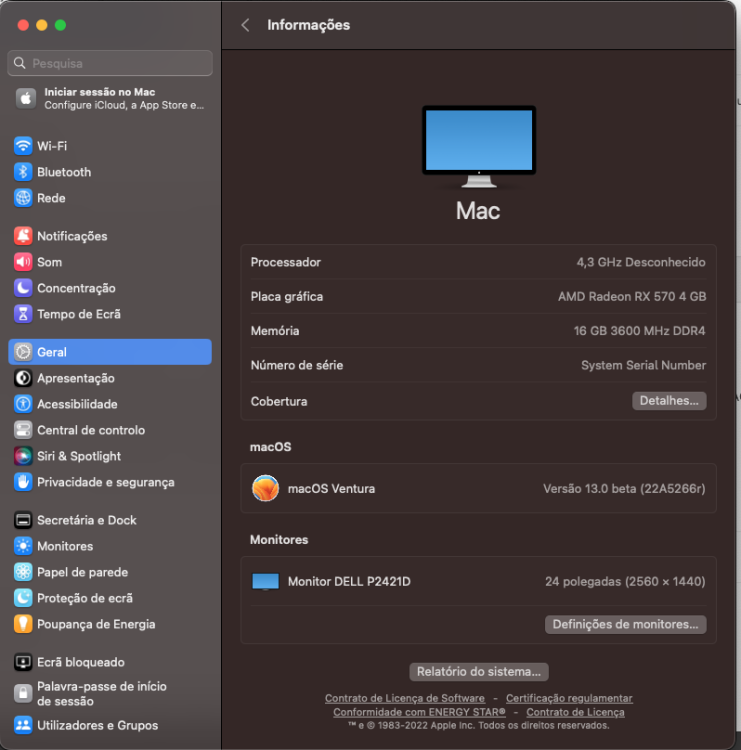The height and width of the screenshot is (750, 741).
Task: Open Papel de parede label
Action: coord(83,572)
